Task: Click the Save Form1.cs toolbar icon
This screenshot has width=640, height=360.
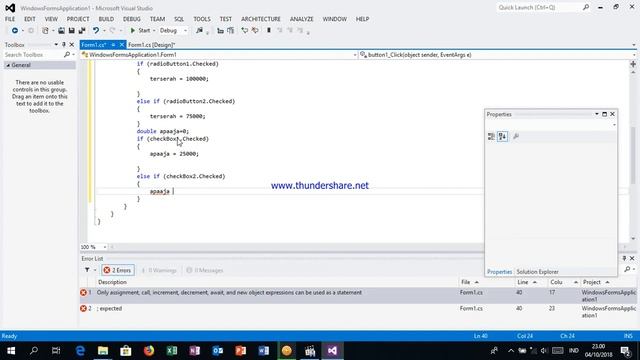Action: click(x=71, y=31)
